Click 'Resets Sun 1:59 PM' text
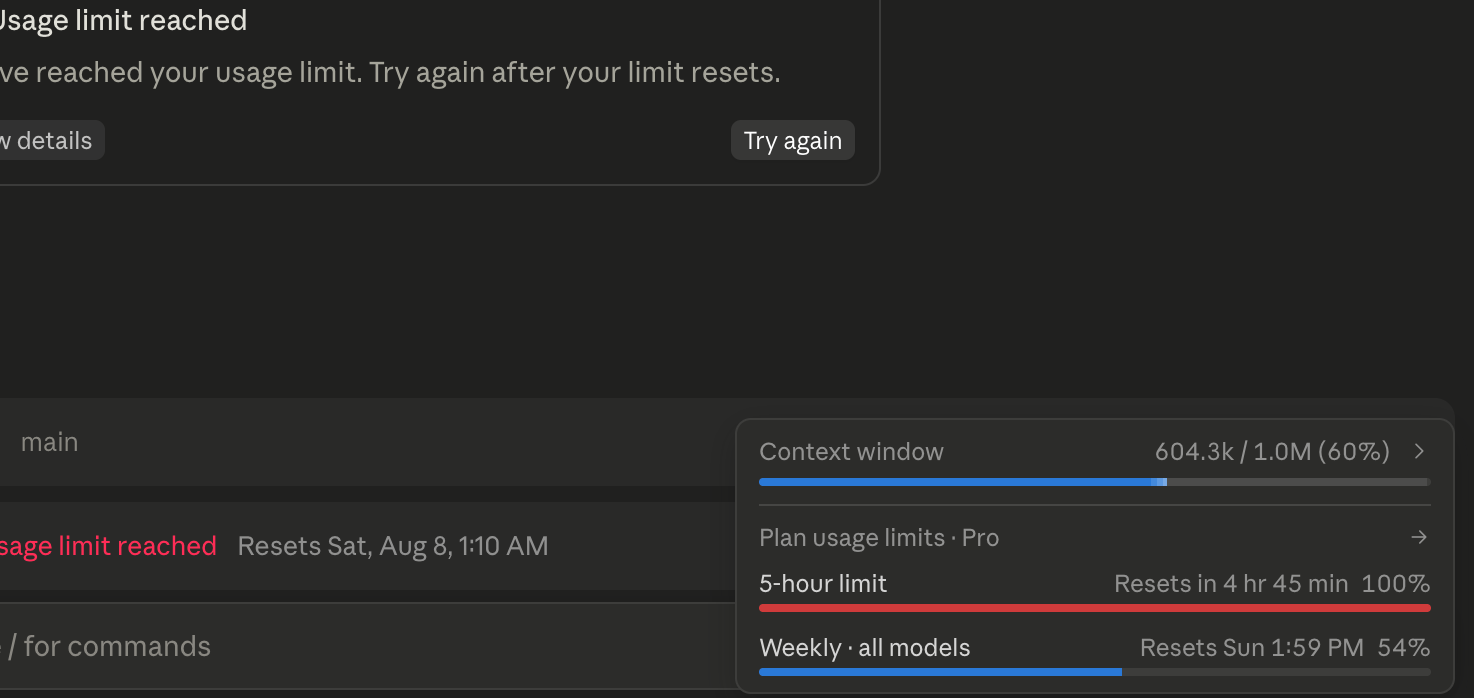 click(x=1252, y=648)
